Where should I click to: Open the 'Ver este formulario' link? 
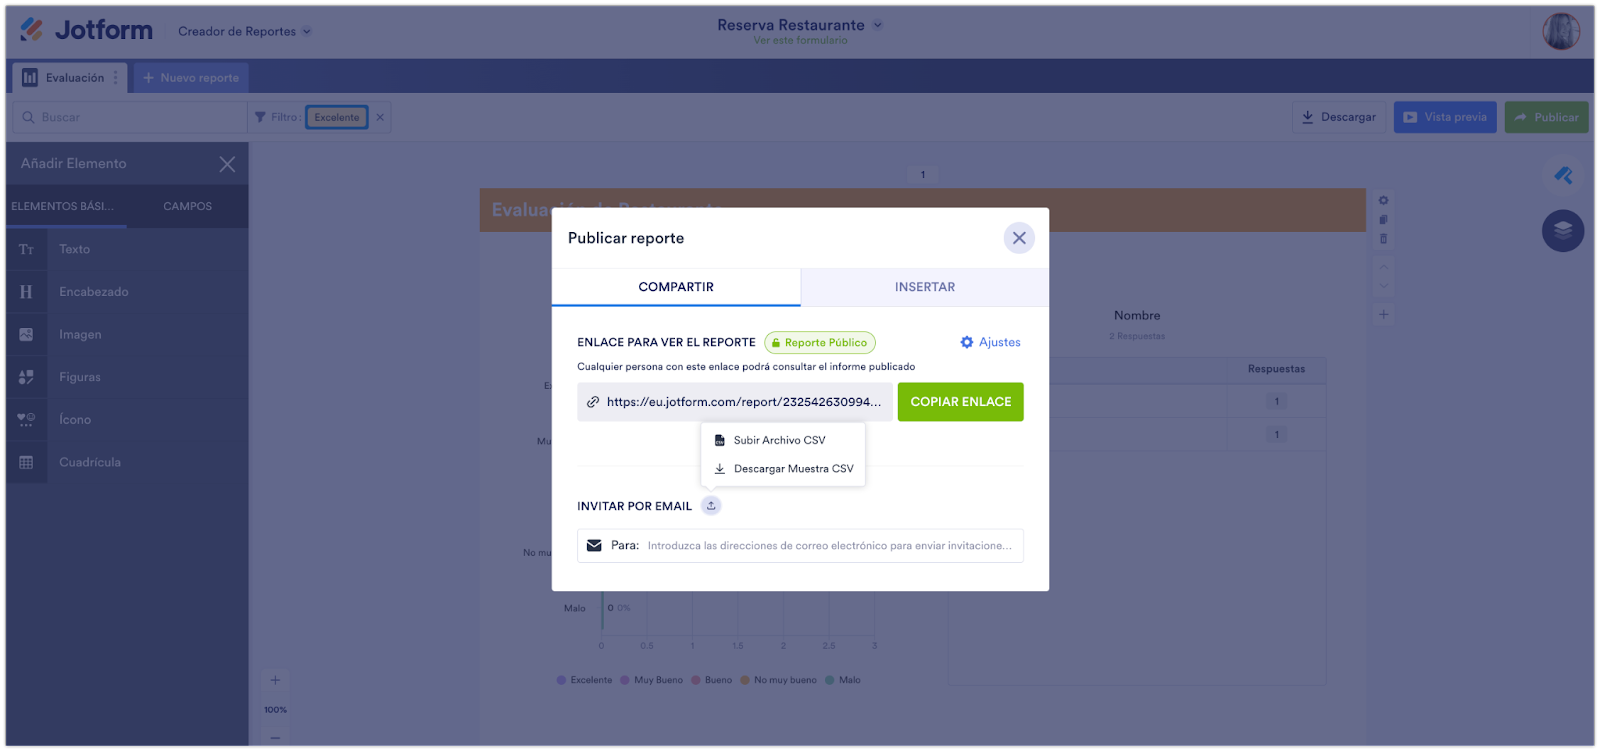[x=800, y=41]
